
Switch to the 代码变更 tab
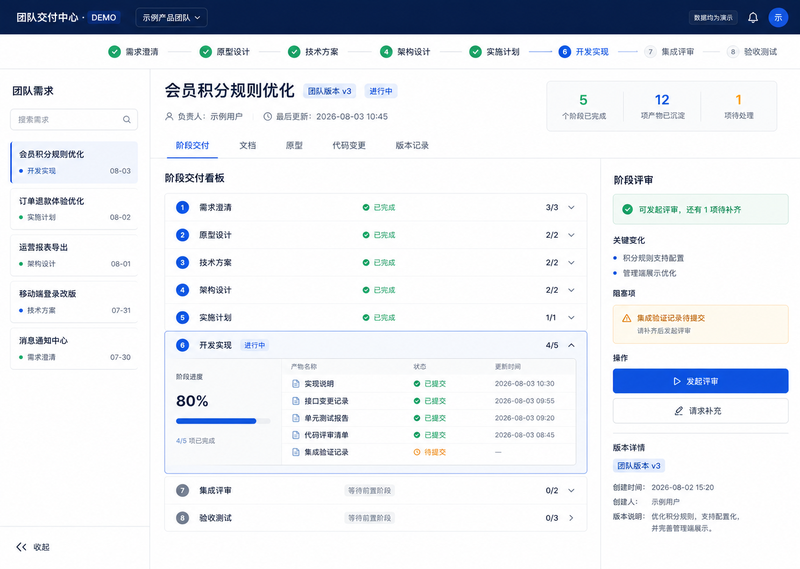[349, 145]
